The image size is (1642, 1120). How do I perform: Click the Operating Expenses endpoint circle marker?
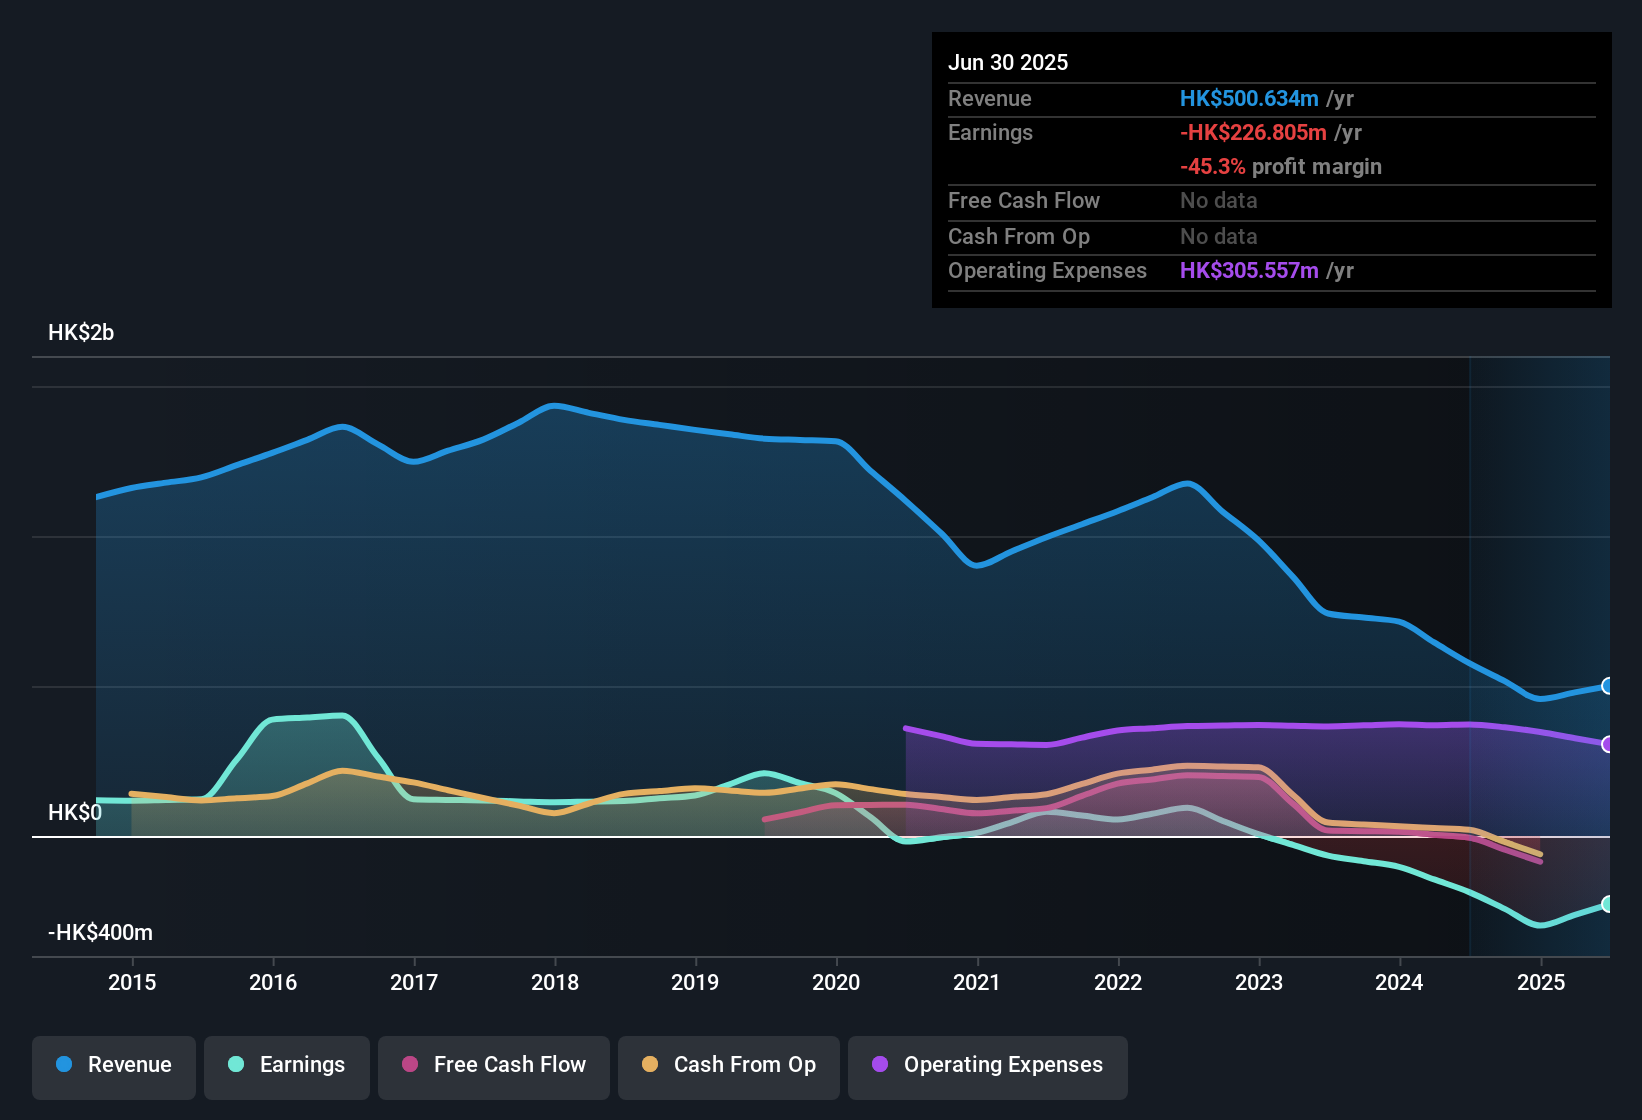pyautogui.click(x=1608, y=744)
